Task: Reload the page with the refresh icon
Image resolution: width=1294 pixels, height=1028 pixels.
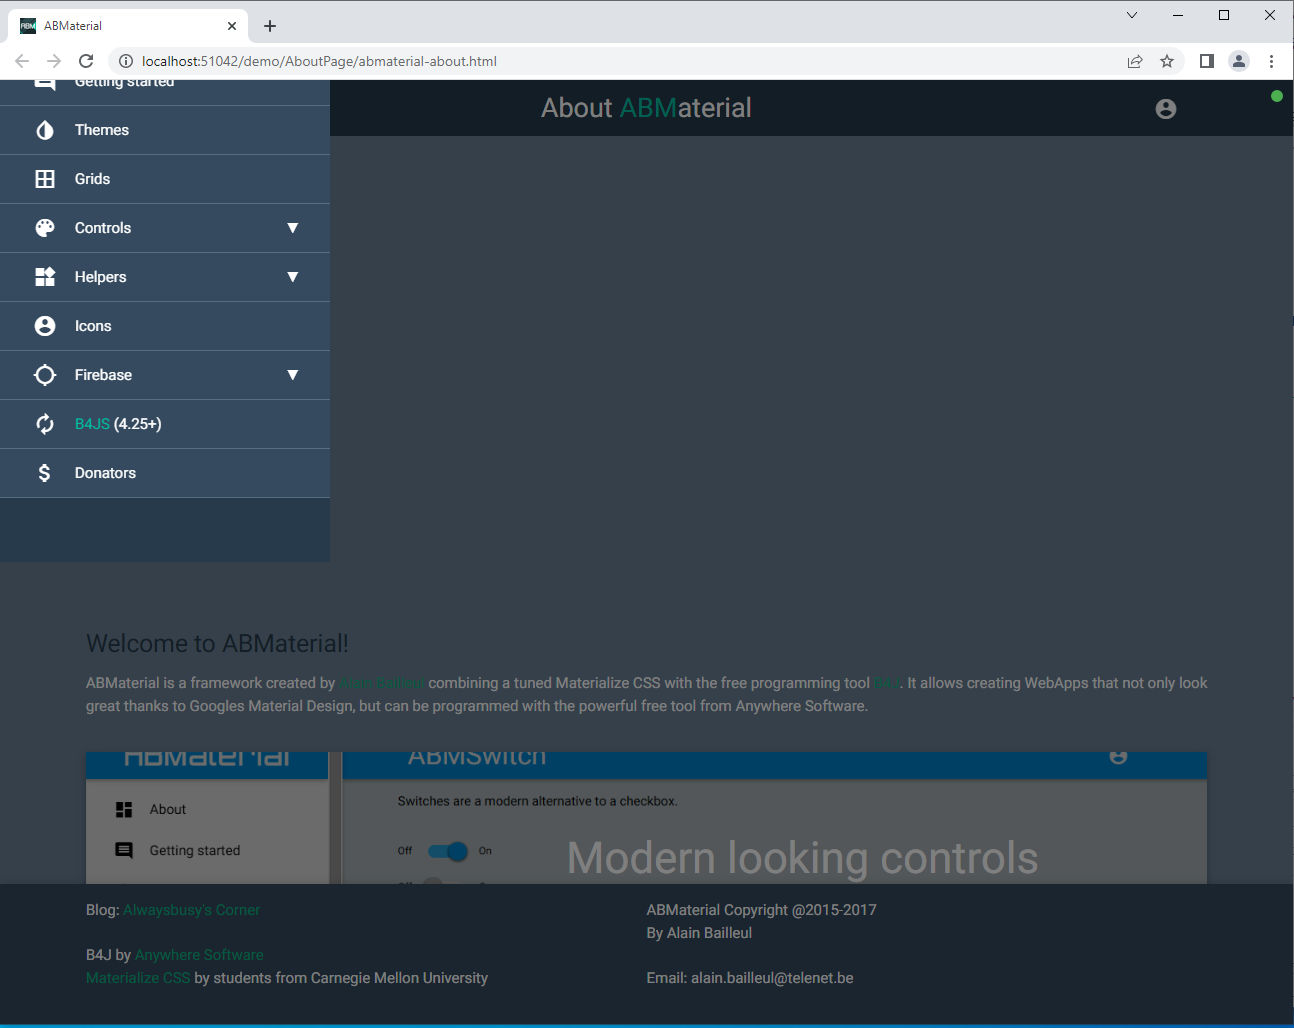Action: tap(86, 61)
